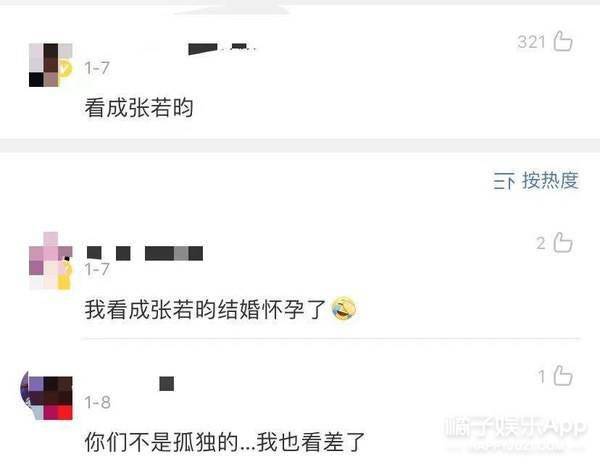
Task: Tap the yellow badge on the pink avatar
Action: pos(65,274)
